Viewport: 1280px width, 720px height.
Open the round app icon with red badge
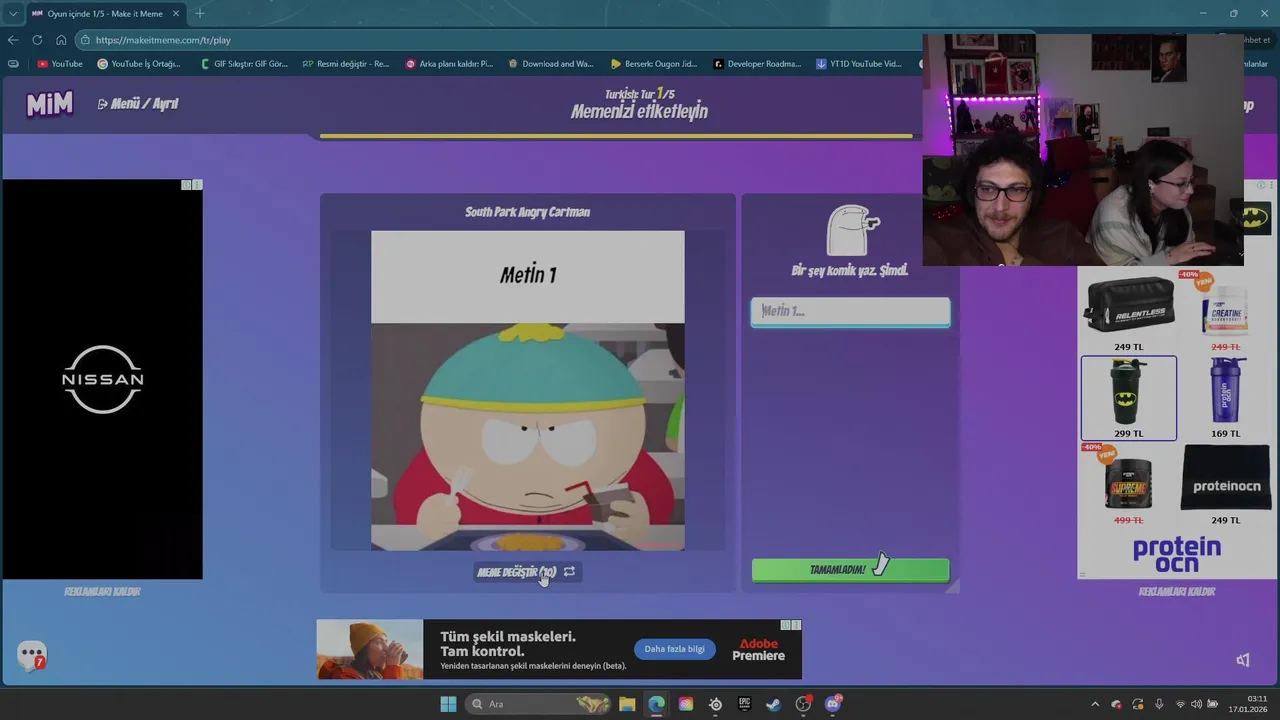click(x=803, y=704)
